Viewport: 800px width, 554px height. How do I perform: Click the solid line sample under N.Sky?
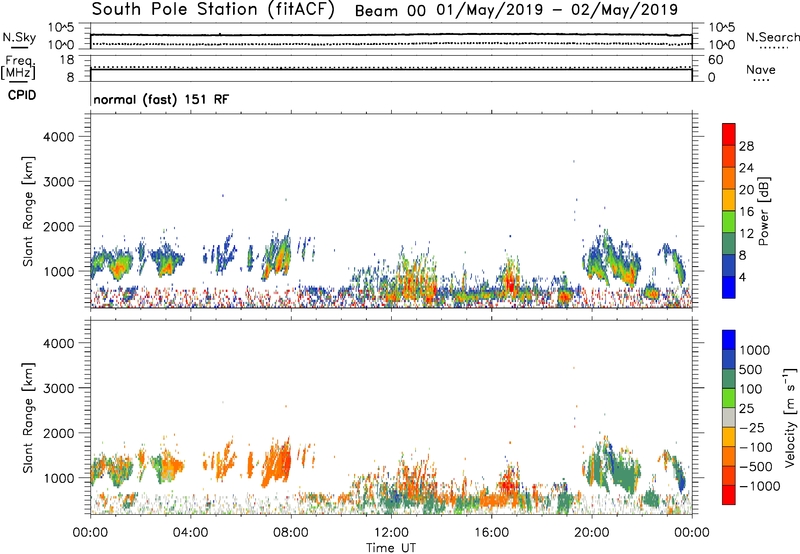tap(19, 48)
